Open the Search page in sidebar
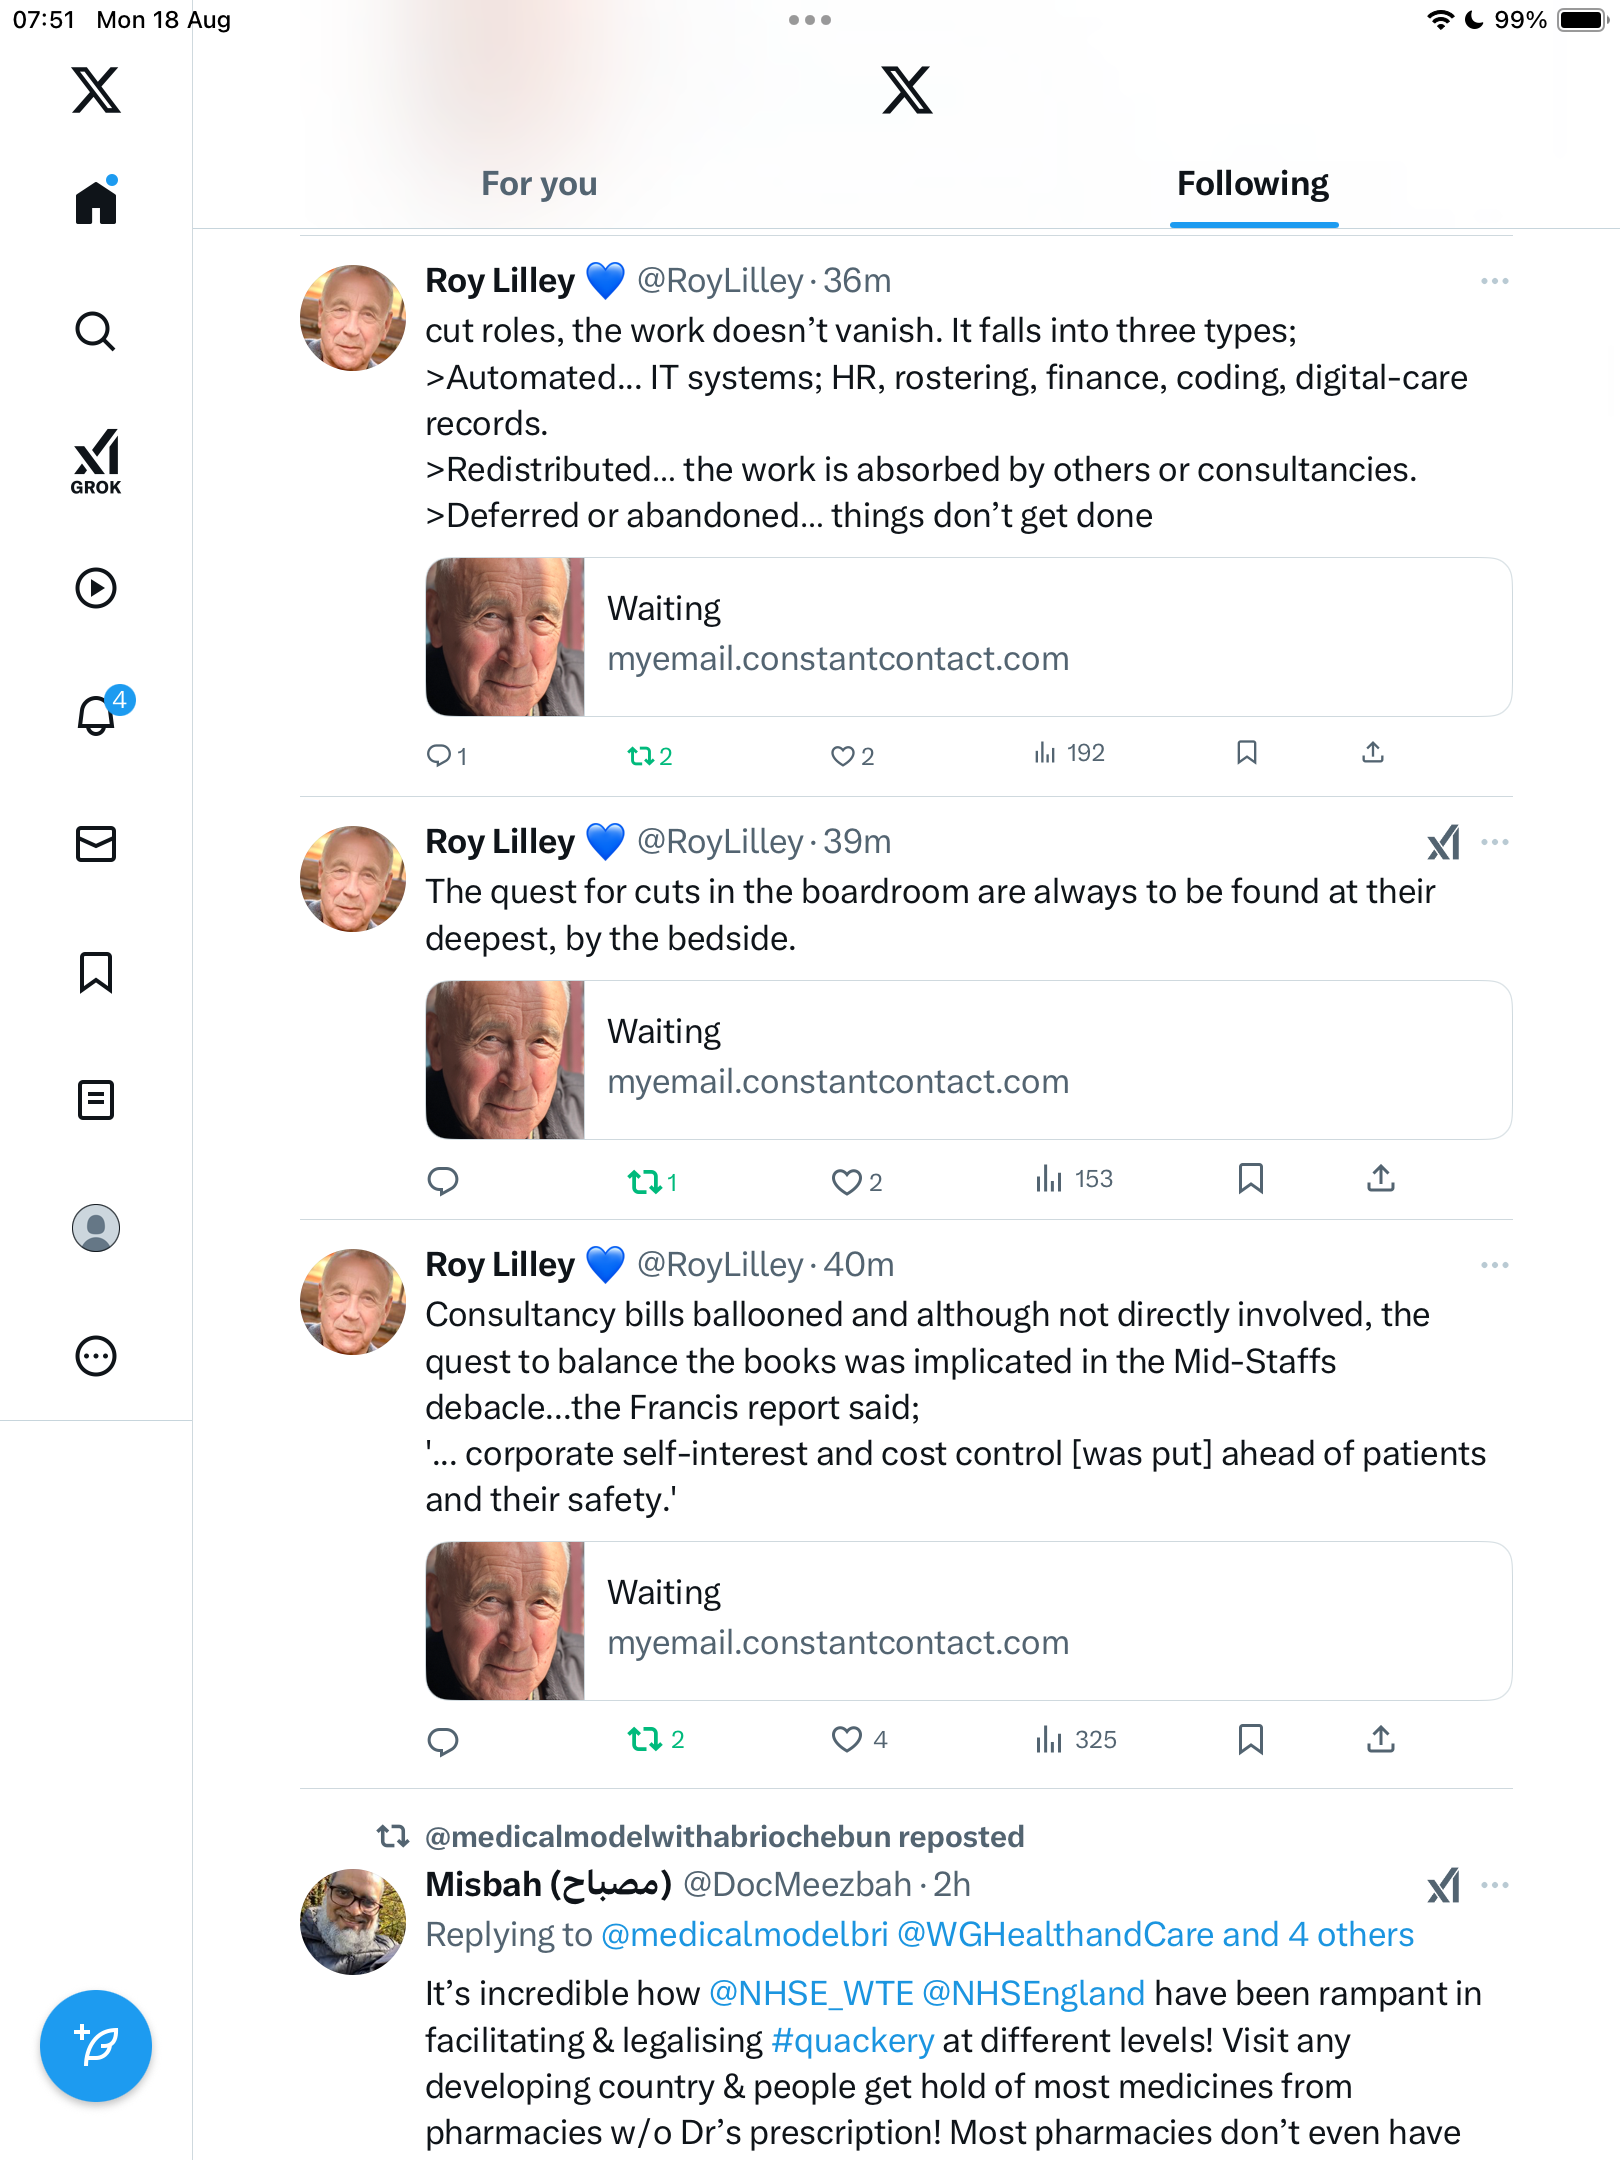Viewport: 1620px width, 2160px height. tap(96, 331)
